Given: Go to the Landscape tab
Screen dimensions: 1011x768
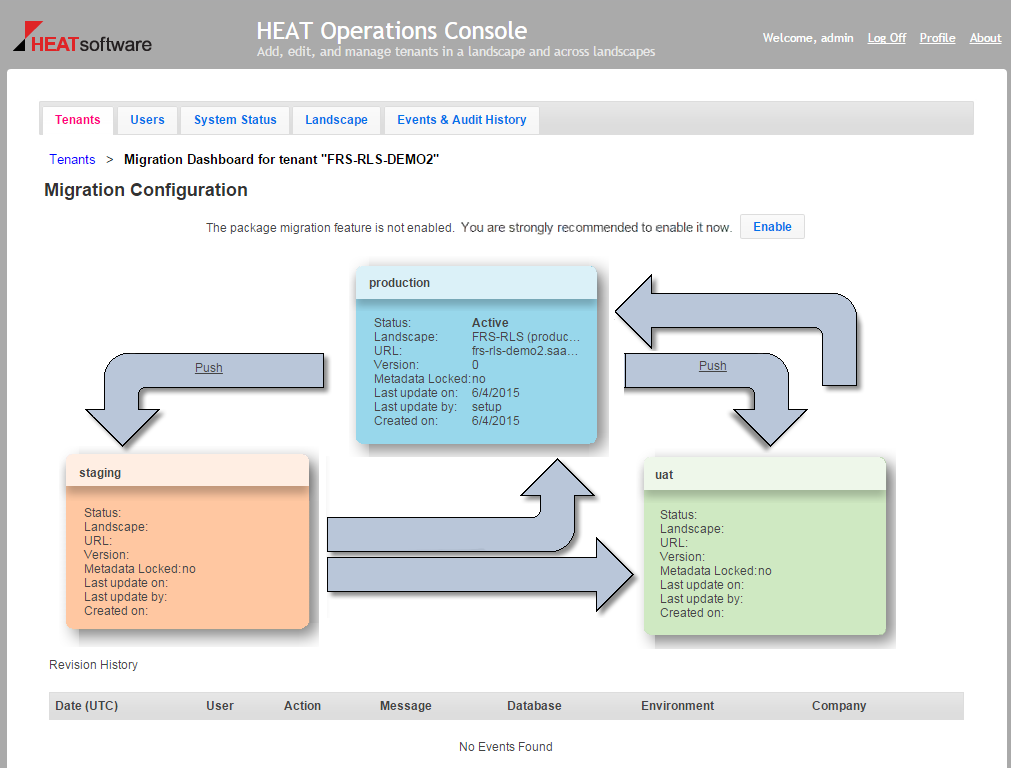Looking at the screenshot, I should 336,120.
